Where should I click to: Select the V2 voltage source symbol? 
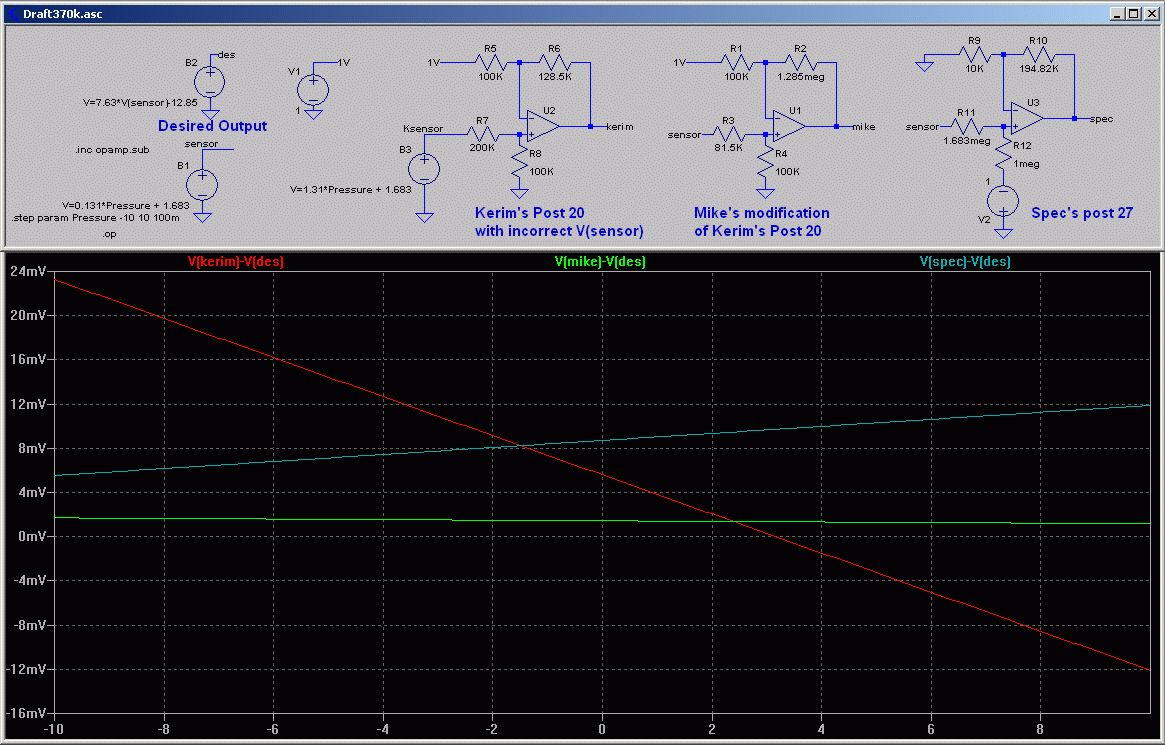pos(1003,200)
